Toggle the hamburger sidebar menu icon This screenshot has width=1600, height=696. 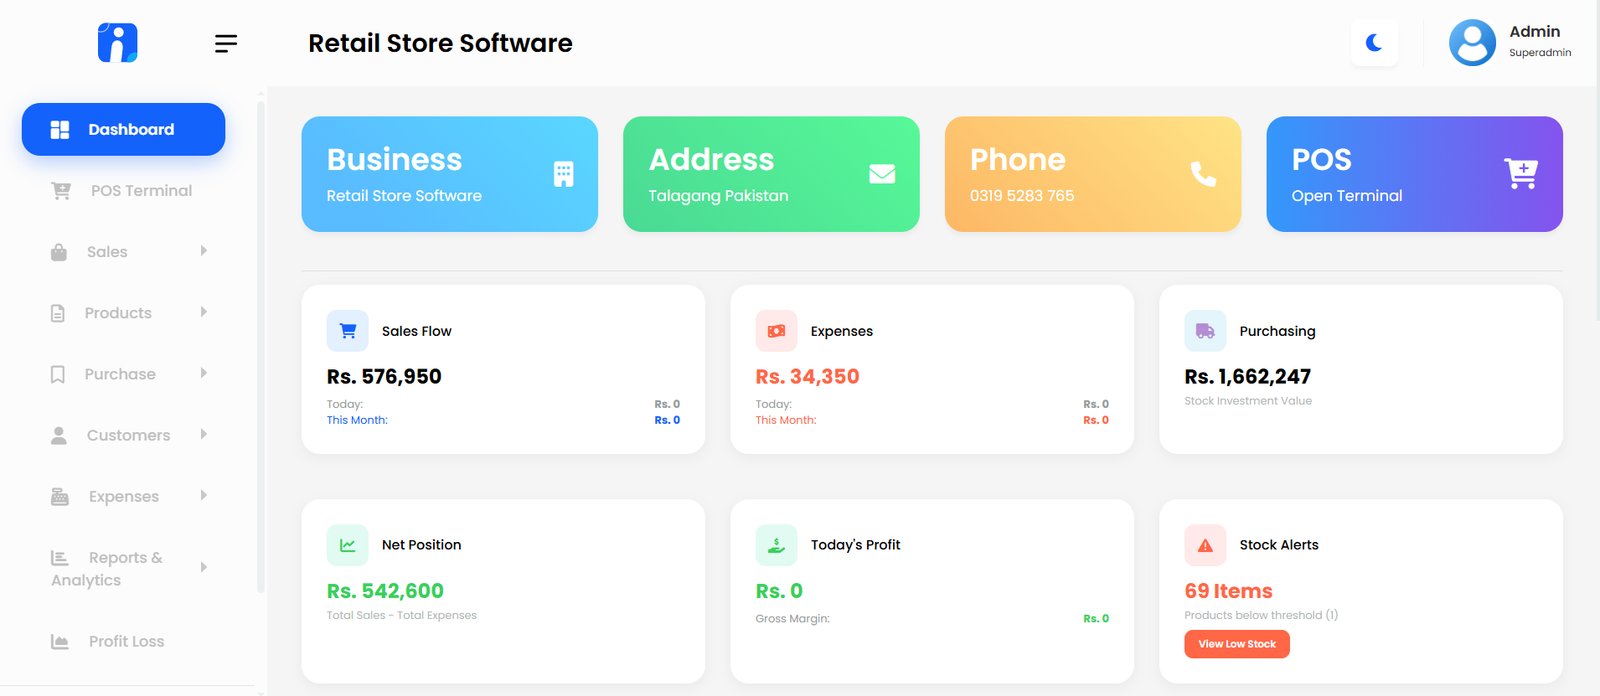click(x=226, y=43)
